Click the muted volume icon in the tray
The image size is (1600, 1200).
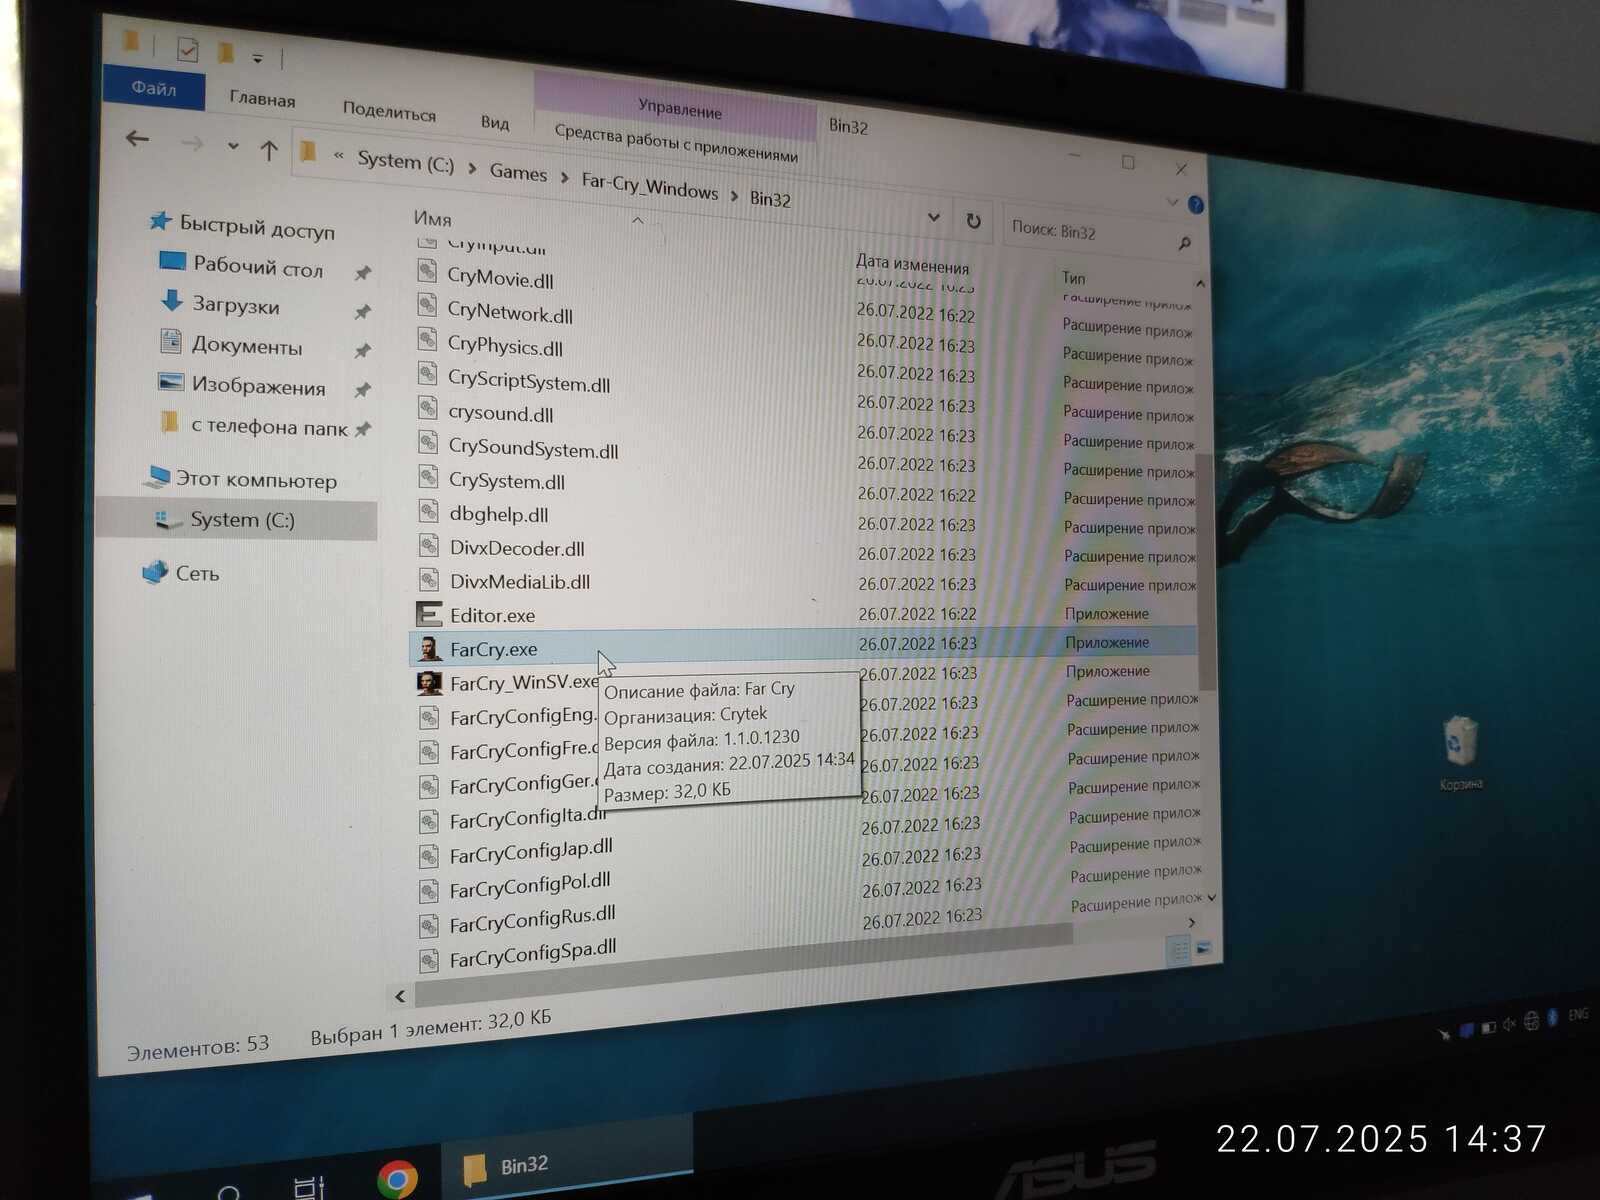click(x=1509, y=1023)
